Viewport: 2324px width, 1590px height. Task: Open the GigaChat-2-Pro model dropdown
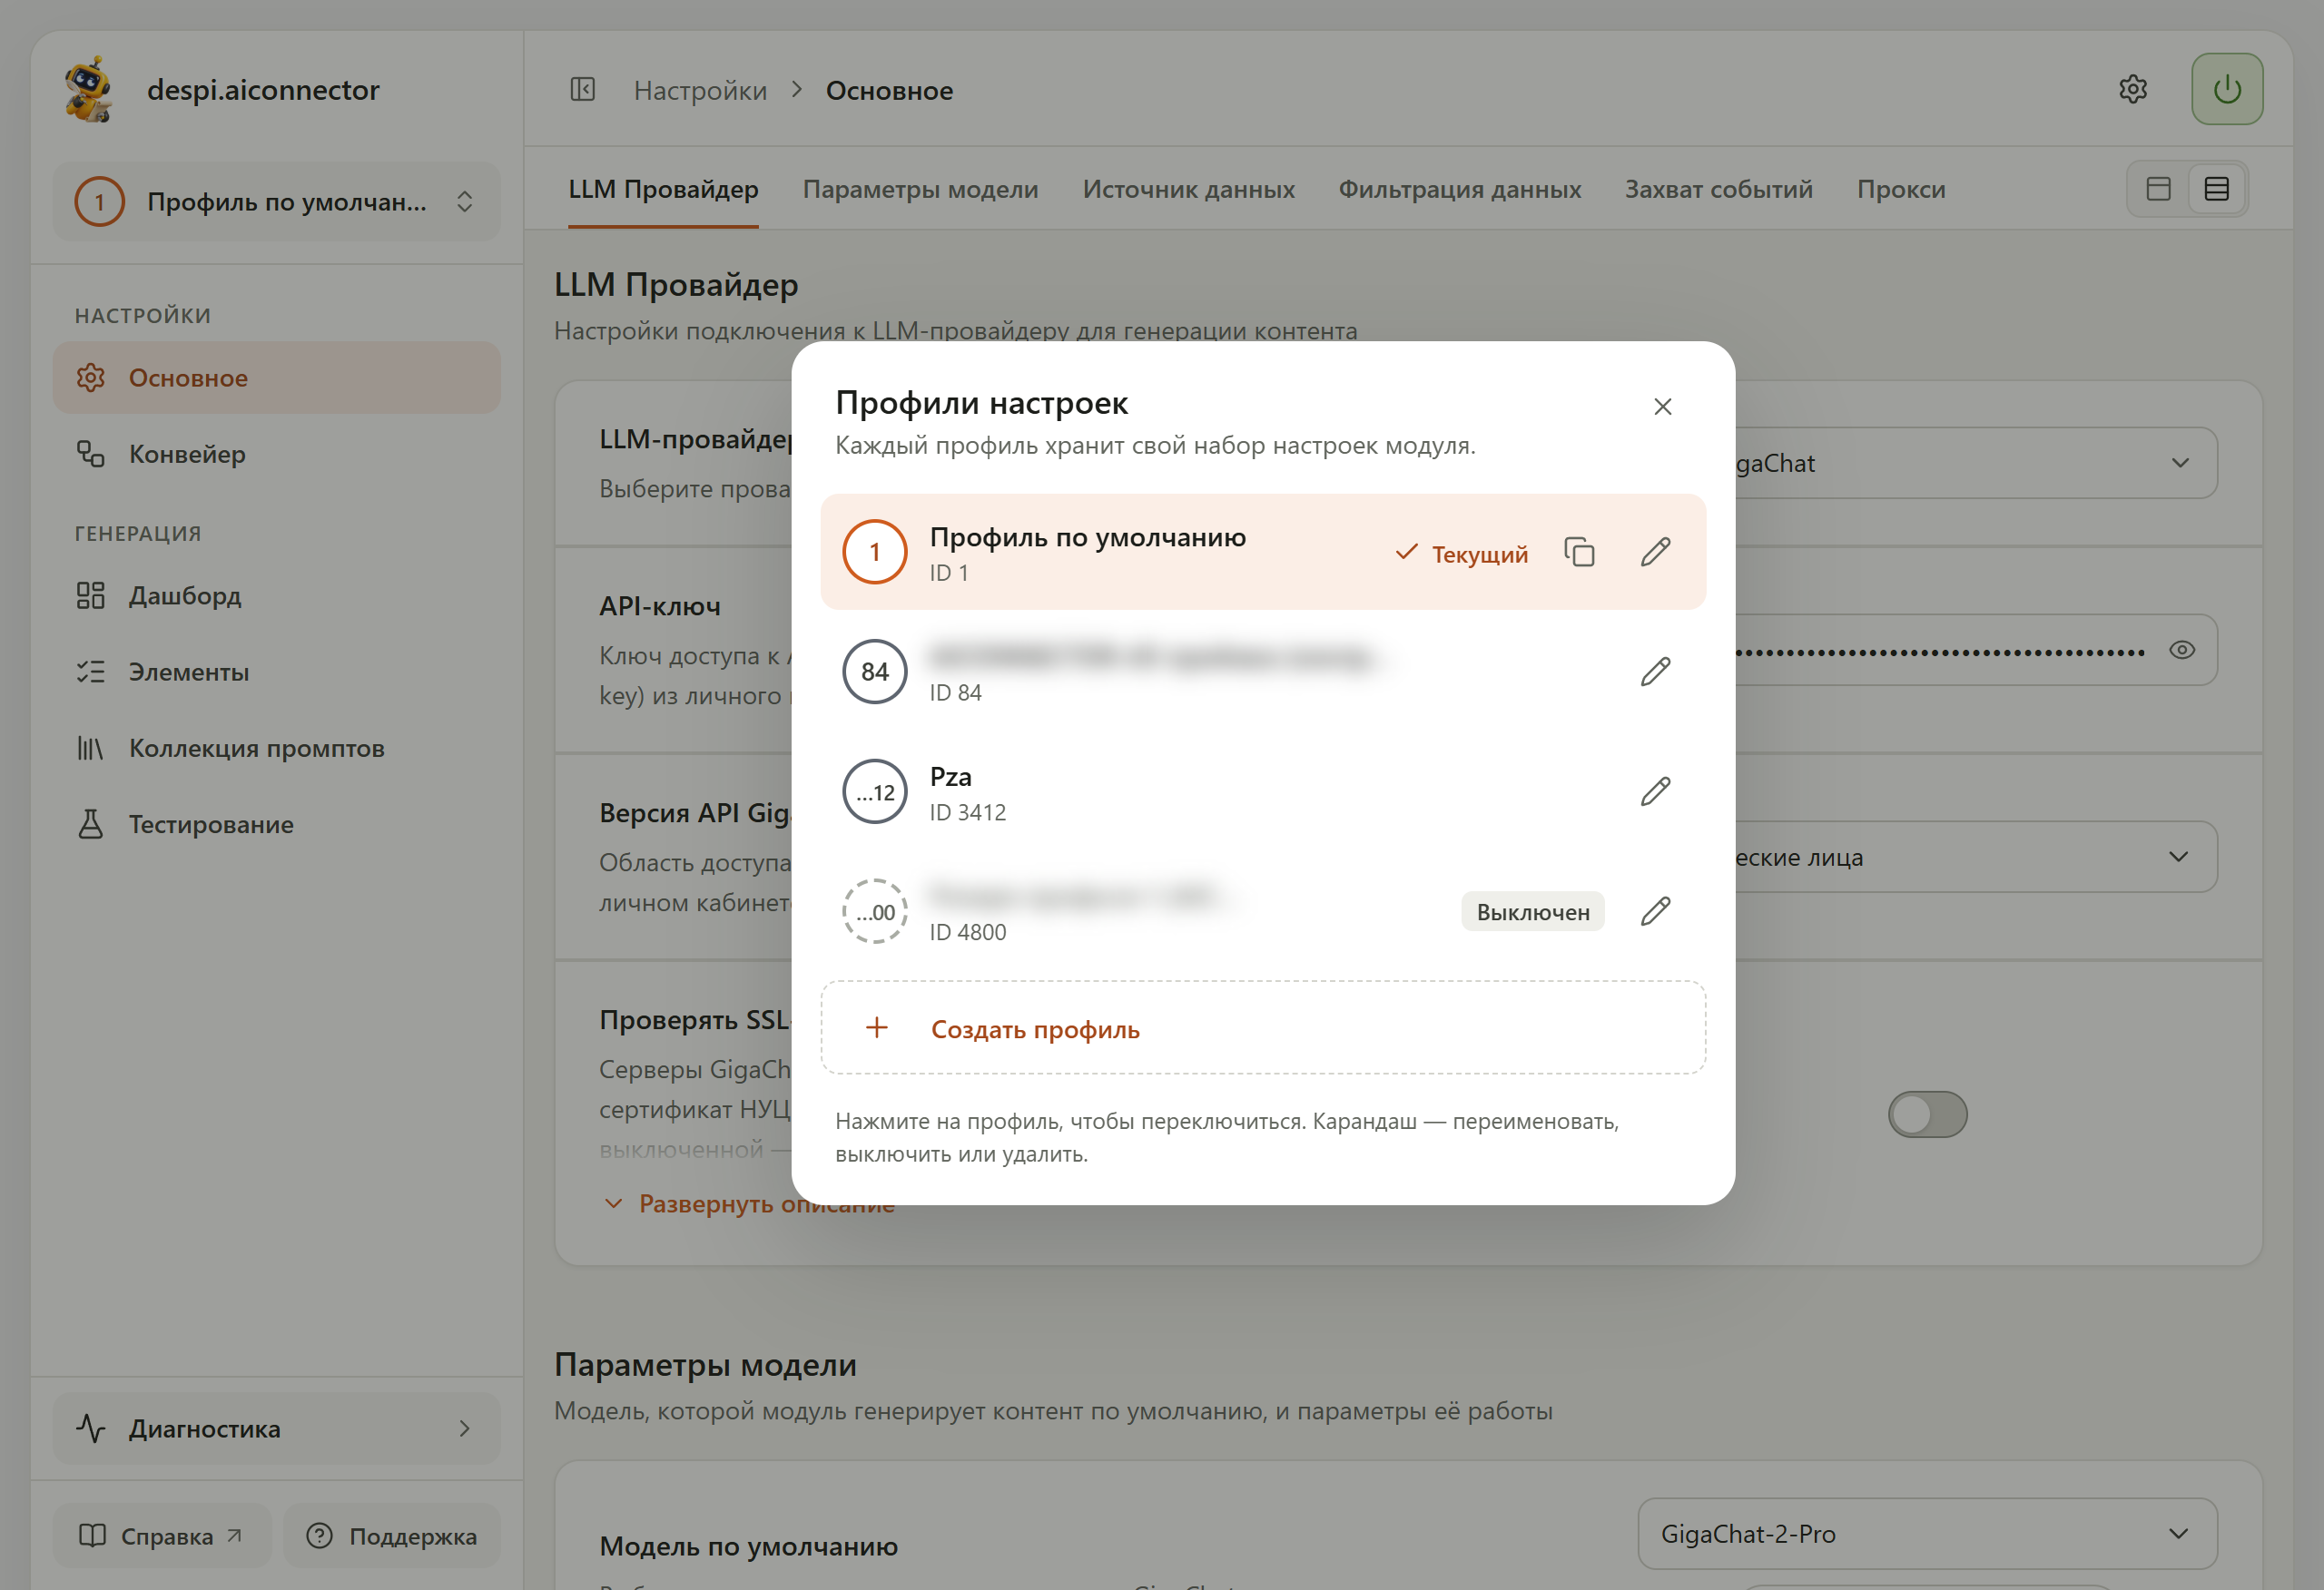coord(1927,1533)
